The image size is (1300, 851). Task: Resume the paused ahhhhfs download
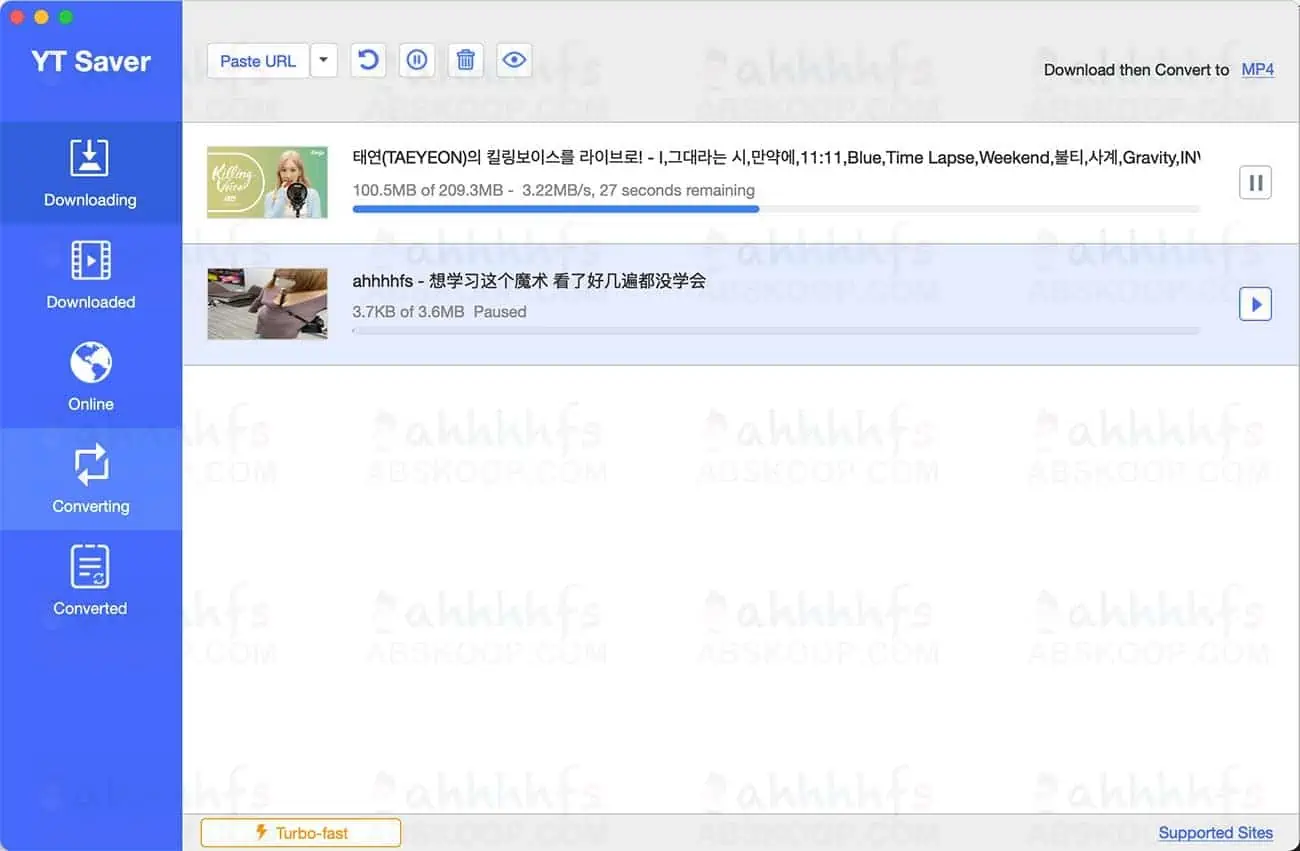point(1255,304)
